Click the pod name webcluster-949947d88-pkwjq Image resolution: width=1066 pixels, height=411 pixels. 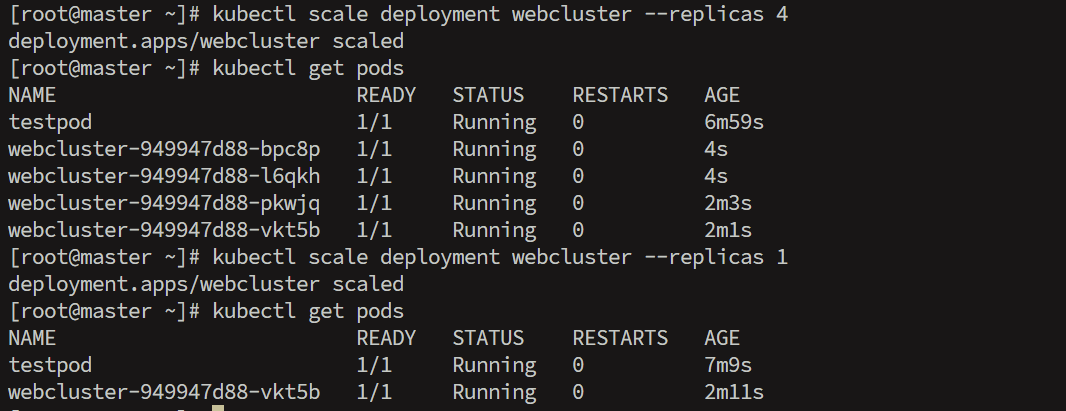164,204
